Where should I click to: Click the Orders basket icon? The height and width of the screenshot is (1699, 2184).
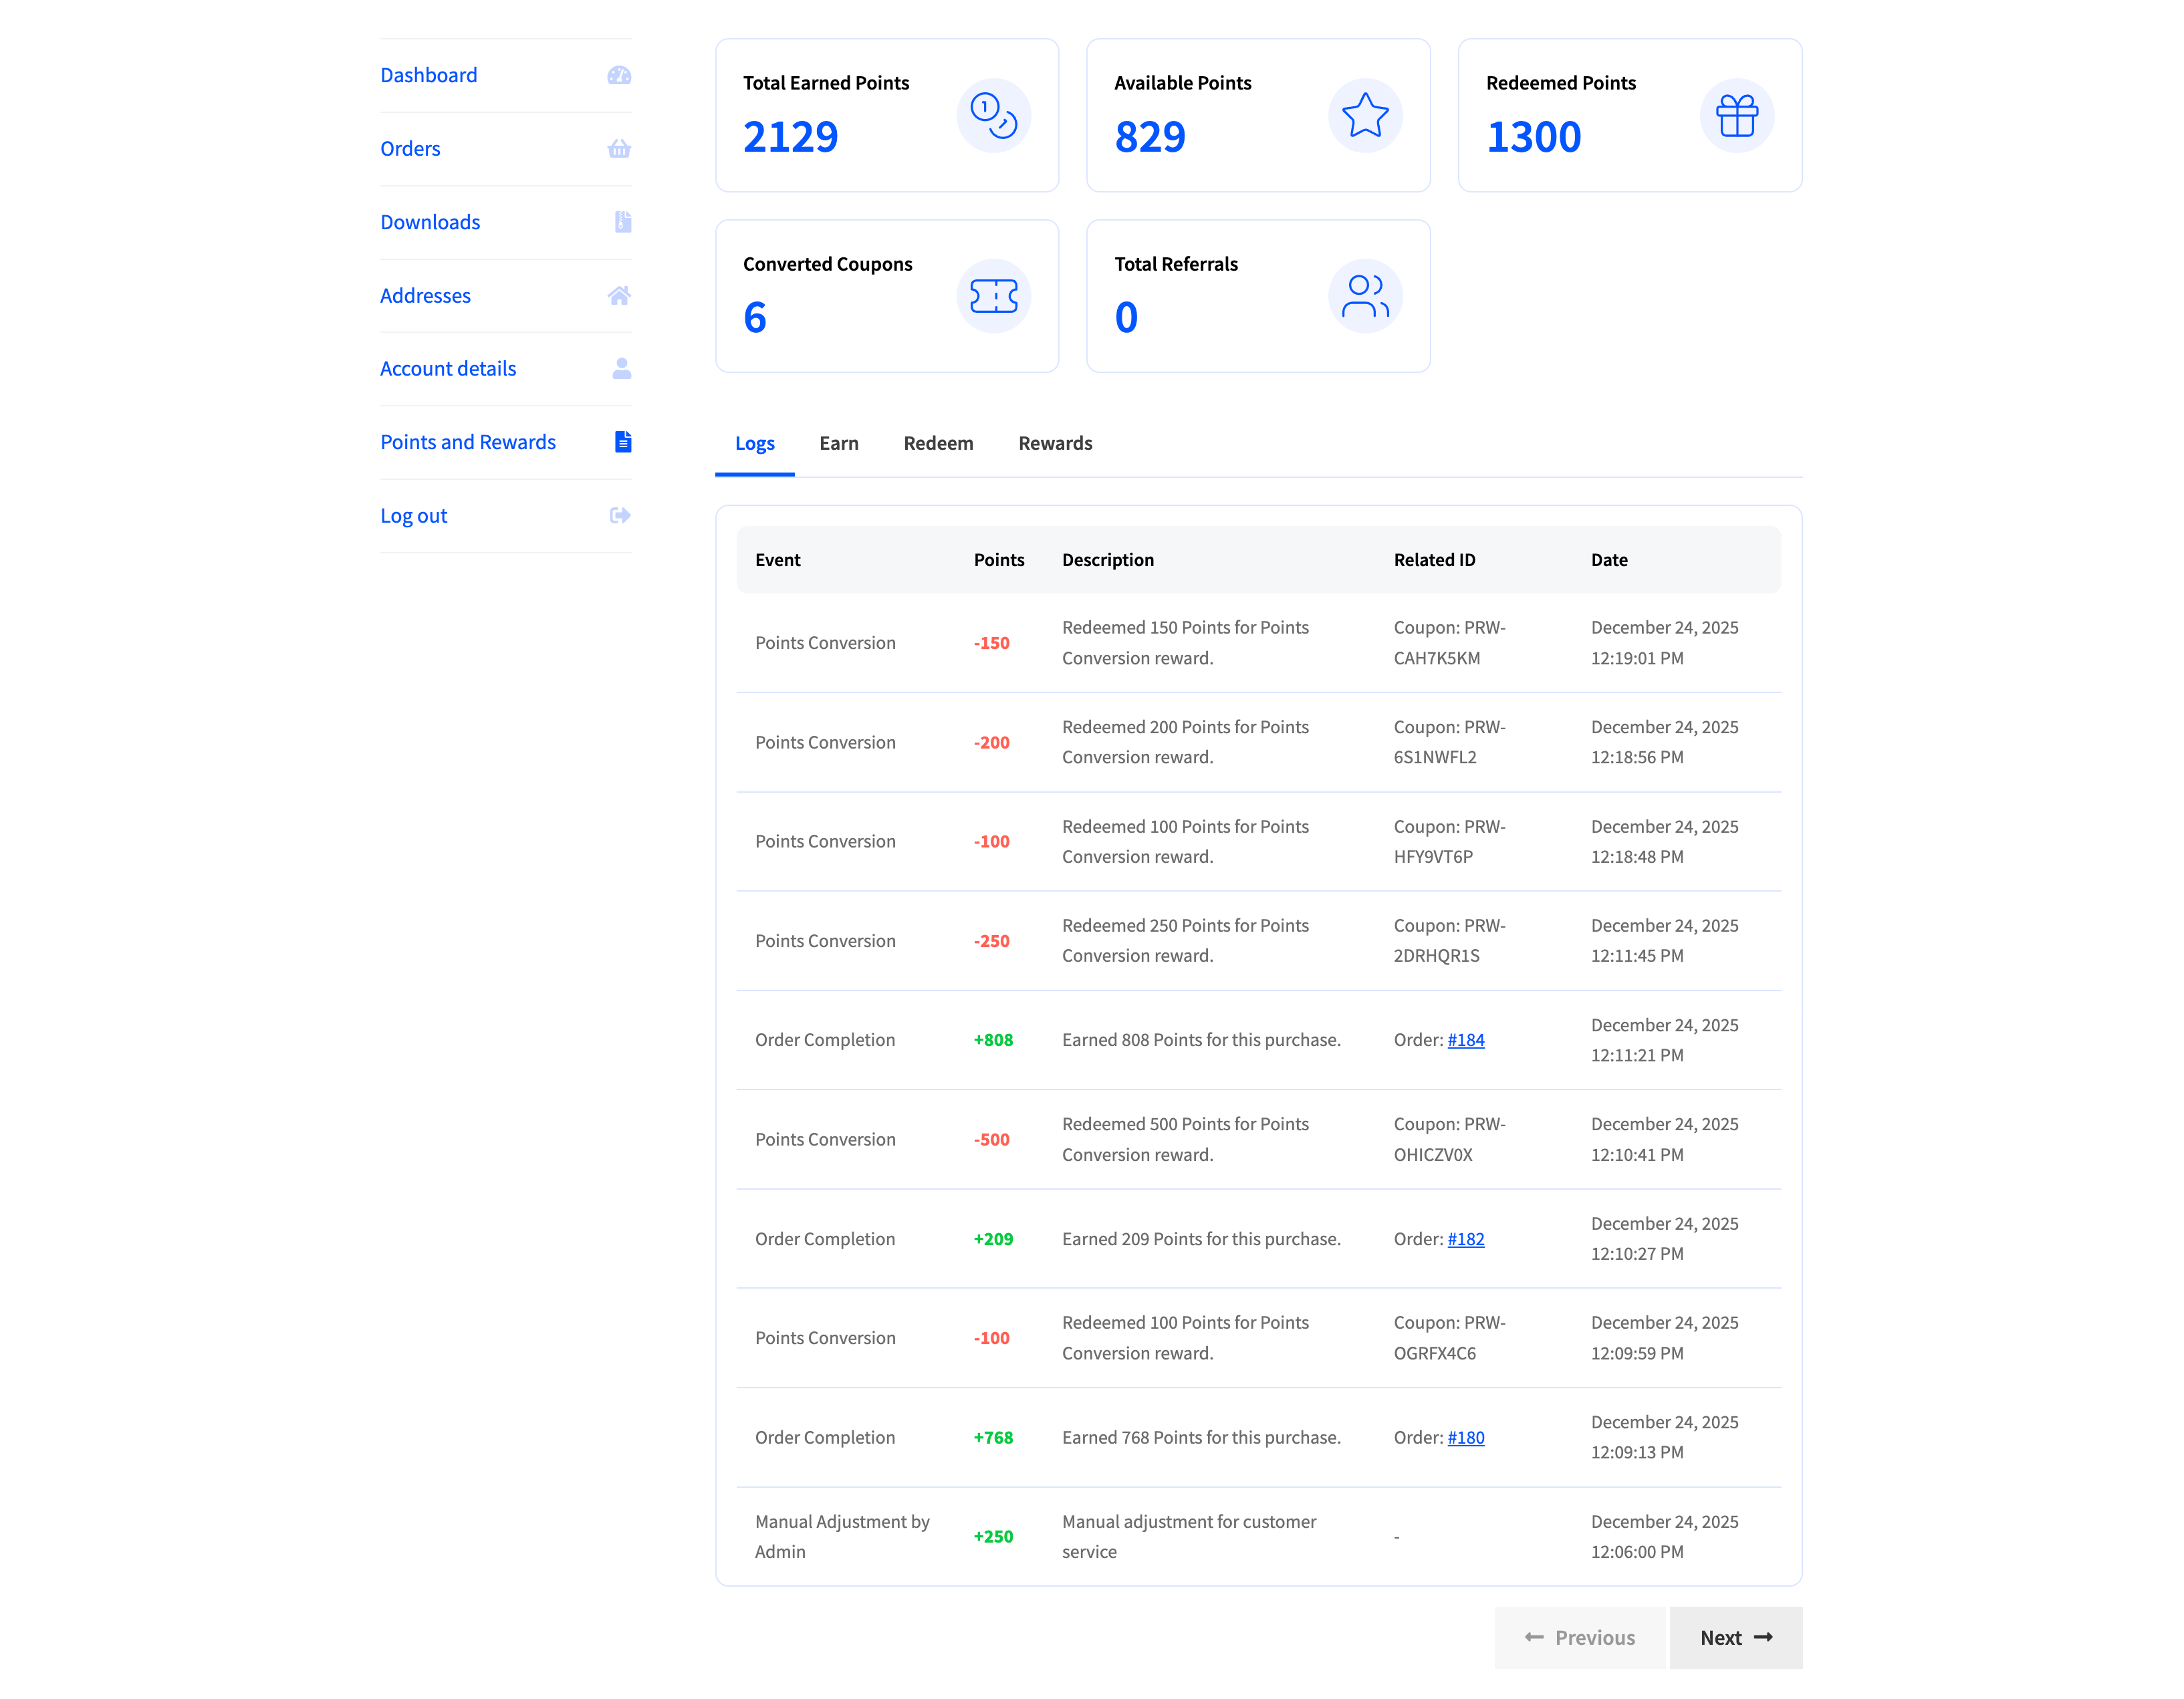coord(619,149)
